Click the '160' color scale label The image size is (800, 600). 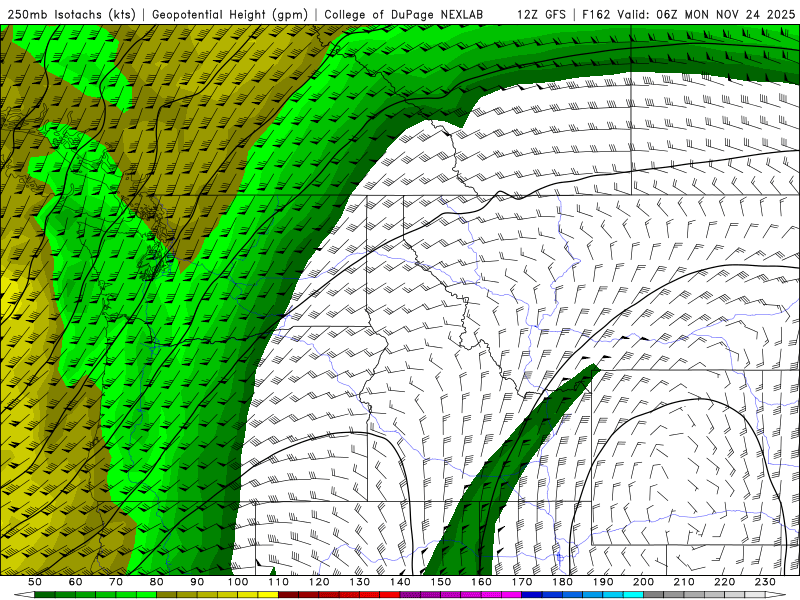tap(482, 582)
